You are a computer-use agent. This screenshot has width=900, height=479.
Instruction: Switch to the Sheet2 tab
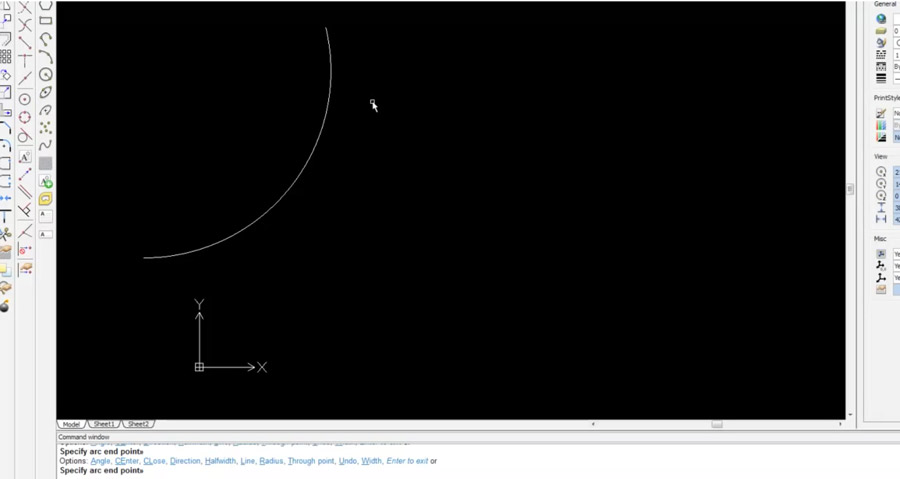coord(138,425)
